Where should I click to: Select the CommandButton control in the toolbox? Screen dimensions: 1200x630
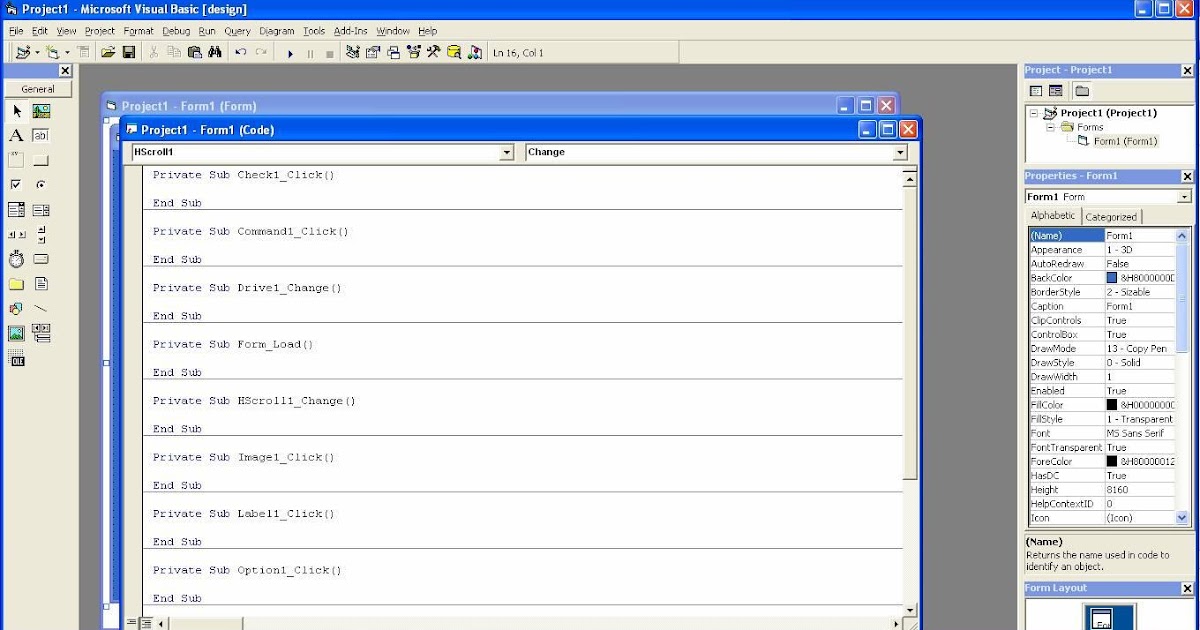pyautogui.click(x=40, y=160)
